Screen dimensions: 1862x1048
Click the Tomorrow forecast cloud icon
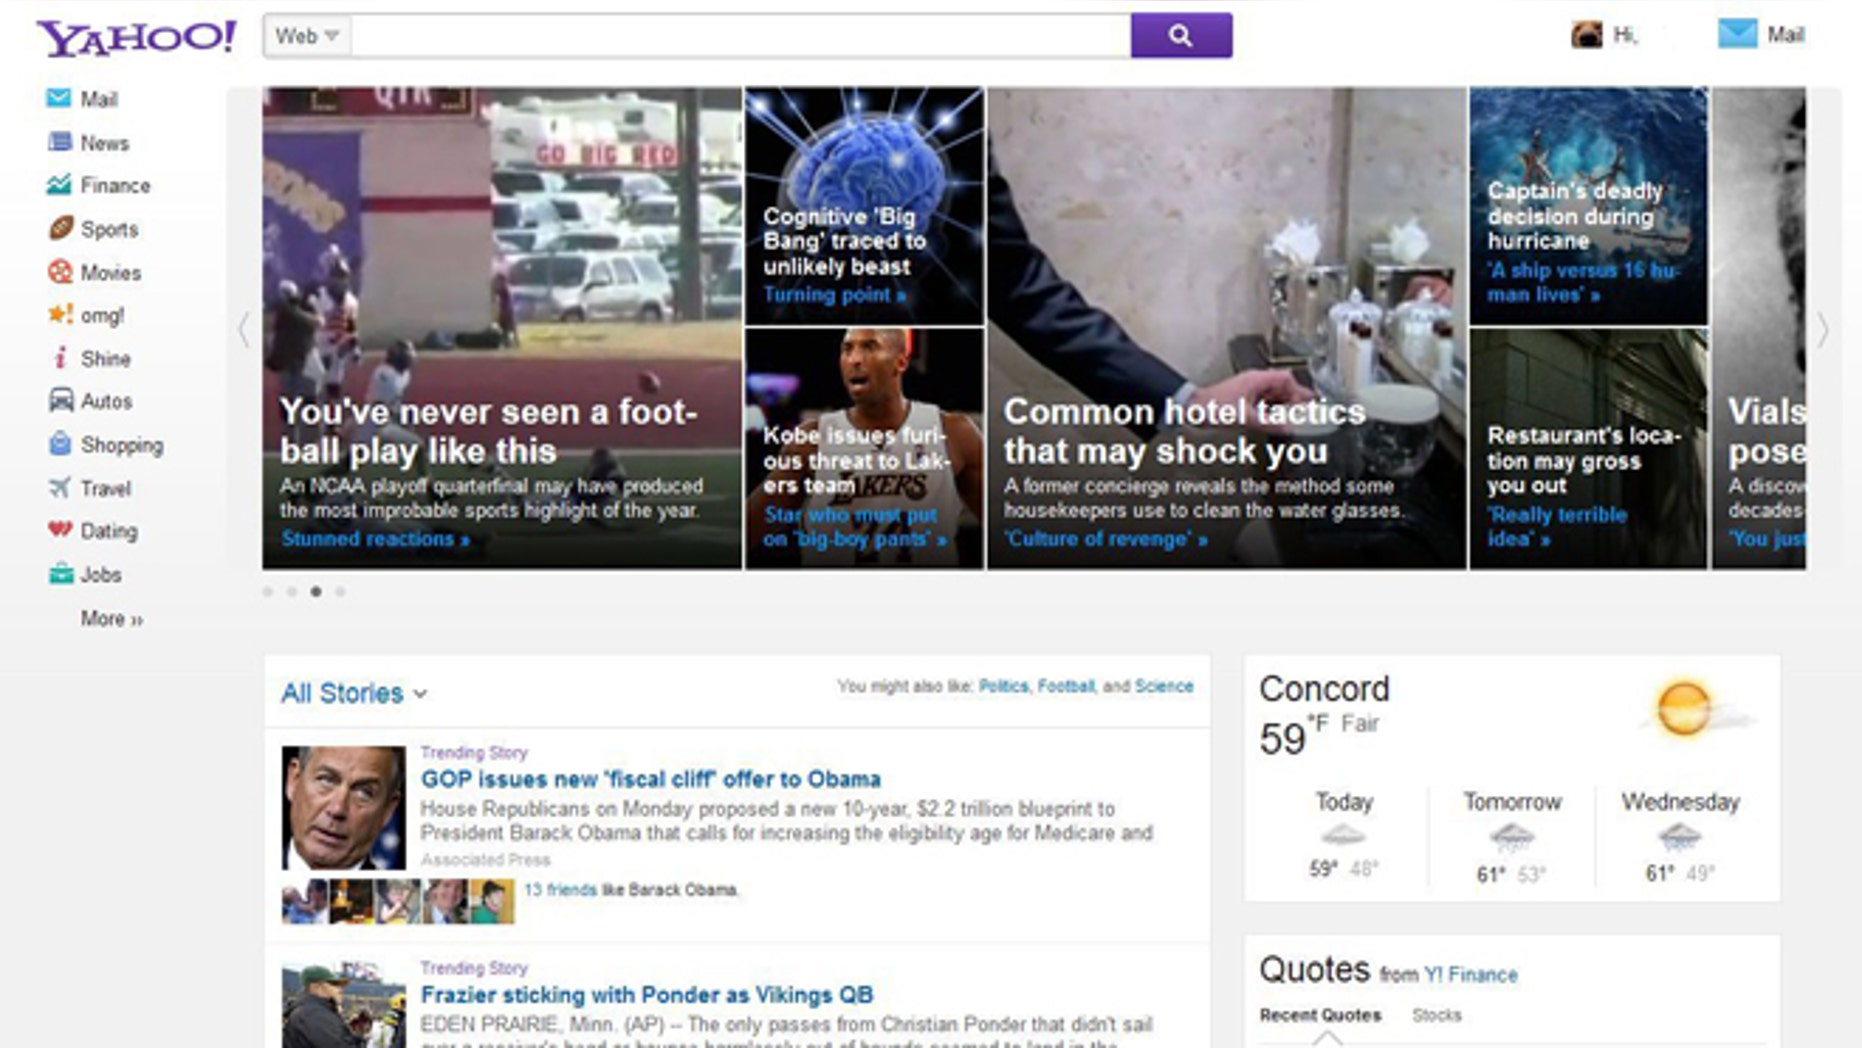1511,836
